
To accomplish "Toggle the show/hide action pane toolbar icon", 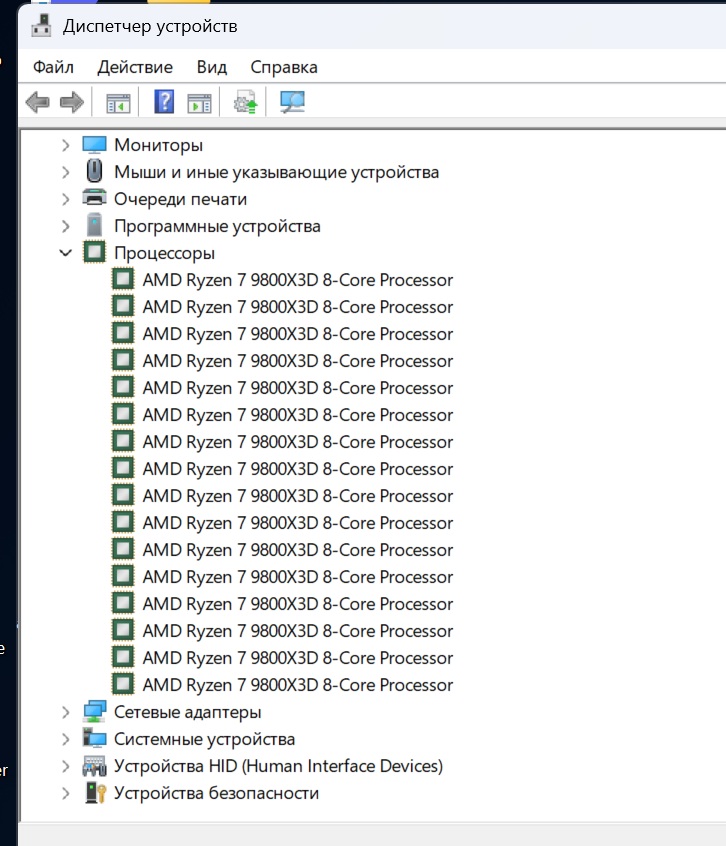I will 199,103.
